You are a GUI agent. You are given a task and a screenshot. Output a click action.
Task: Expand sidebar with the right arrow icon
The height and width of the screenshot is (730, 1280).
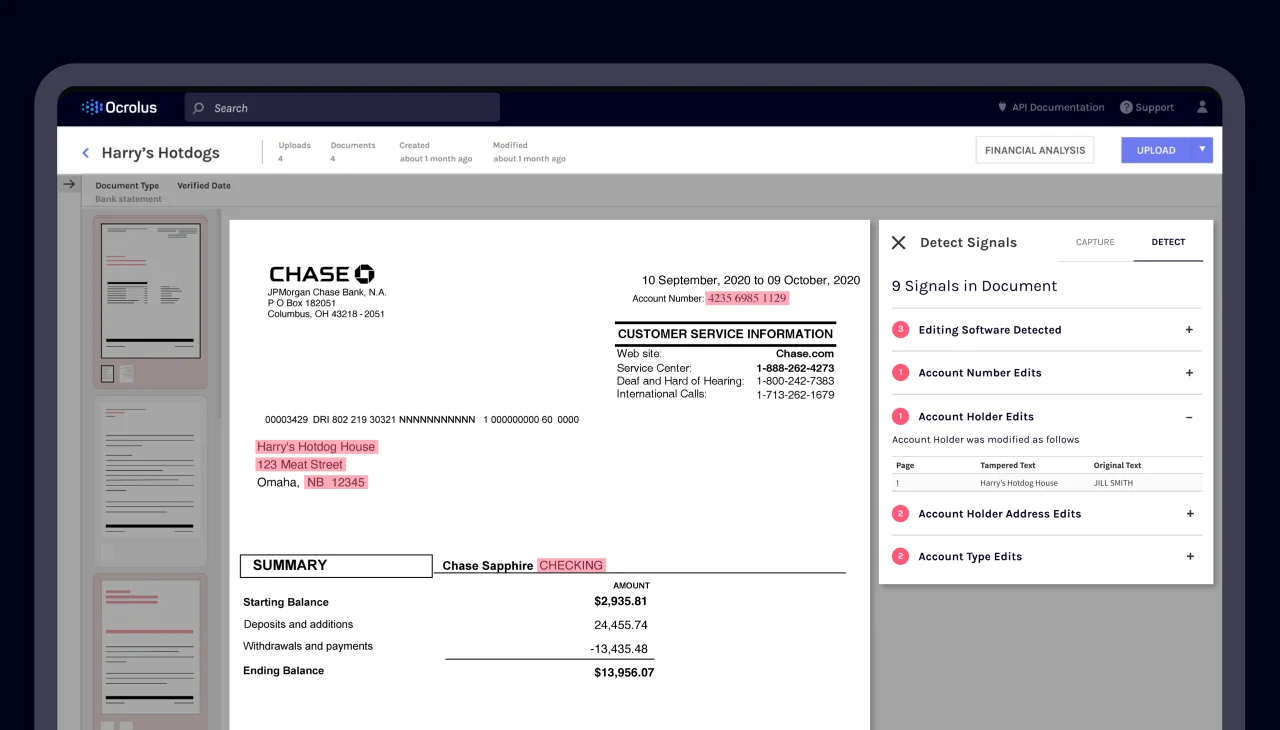[68, 184]
